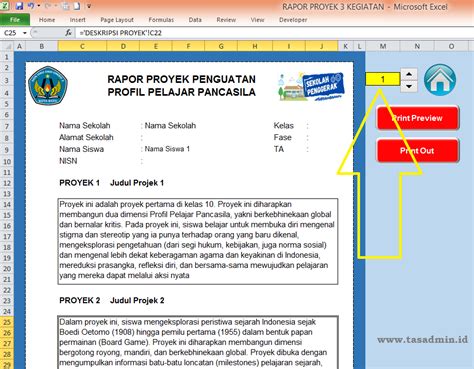Click the blank page New icon in quick access
The width and height of the screenshot is (474, 369).
pos(77,6)
